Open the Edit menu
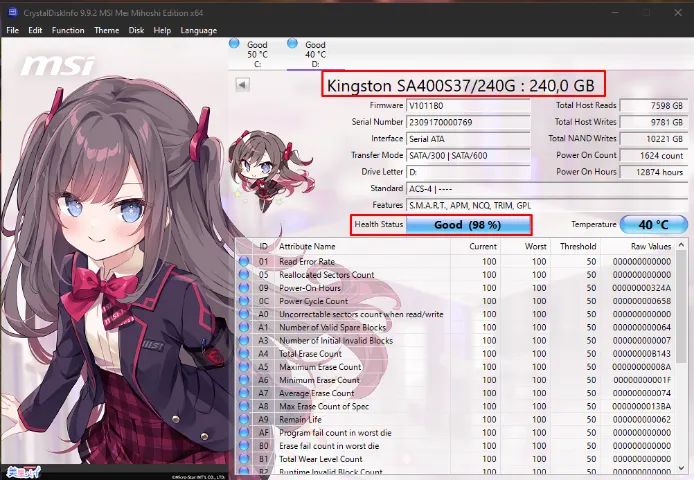This screenshot has width=694, height=480. tap(35, 30)
